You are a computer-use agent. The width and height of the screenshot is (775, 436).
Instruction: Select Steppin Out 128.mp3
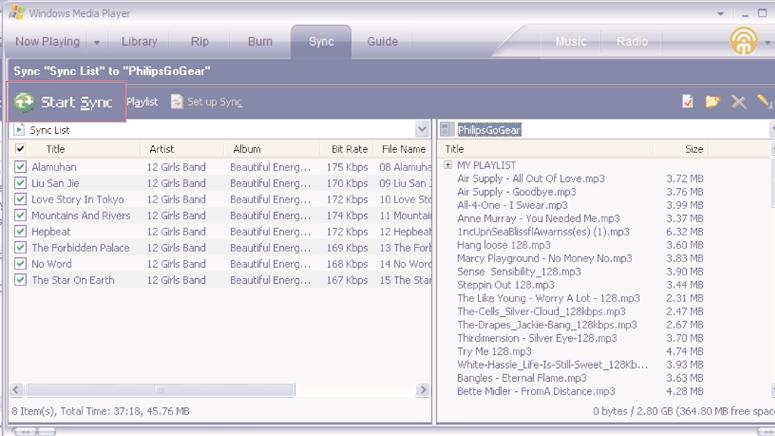506,285
